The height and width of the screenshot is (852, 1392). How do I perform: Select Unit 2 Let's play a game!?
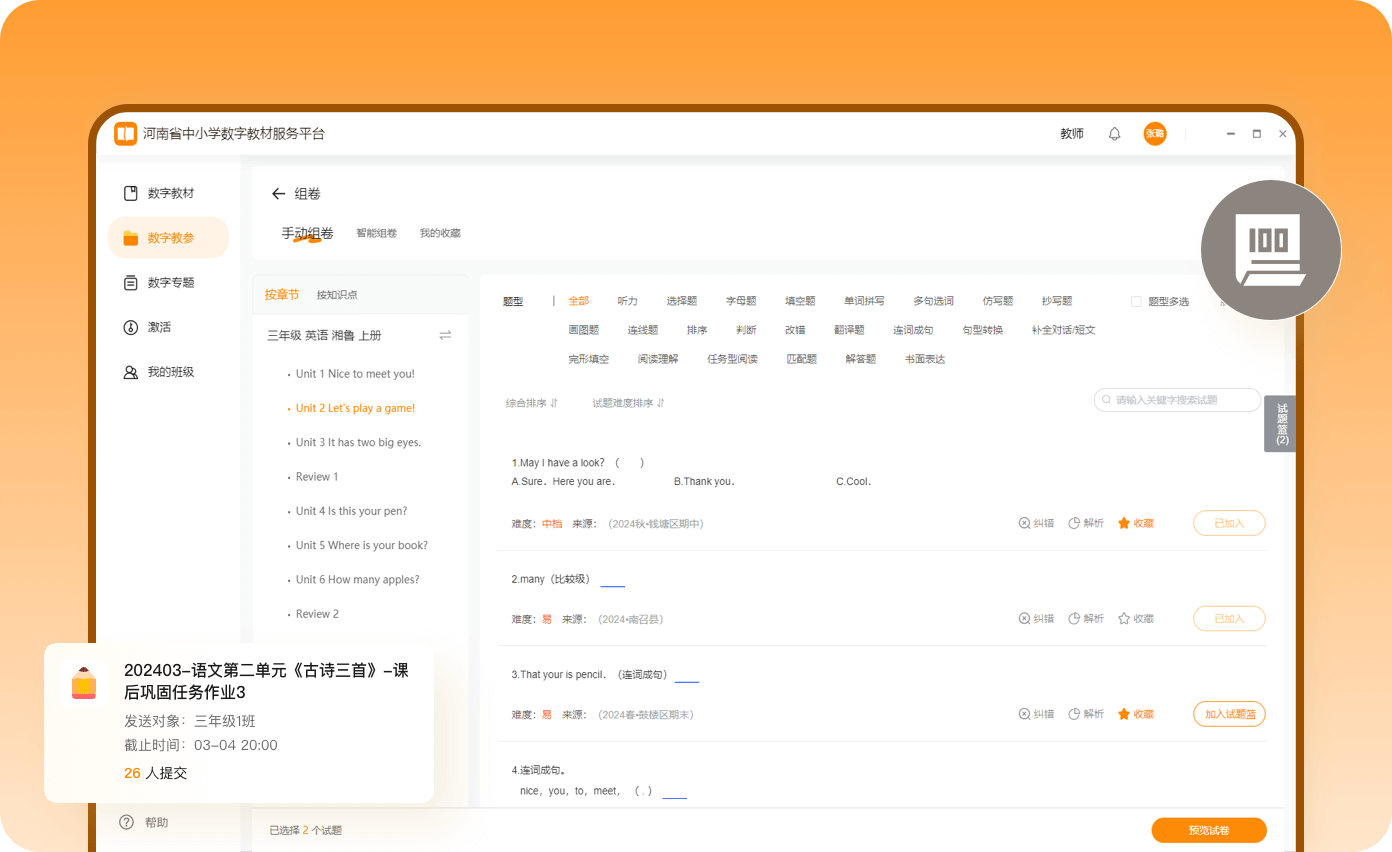point(355,408)
